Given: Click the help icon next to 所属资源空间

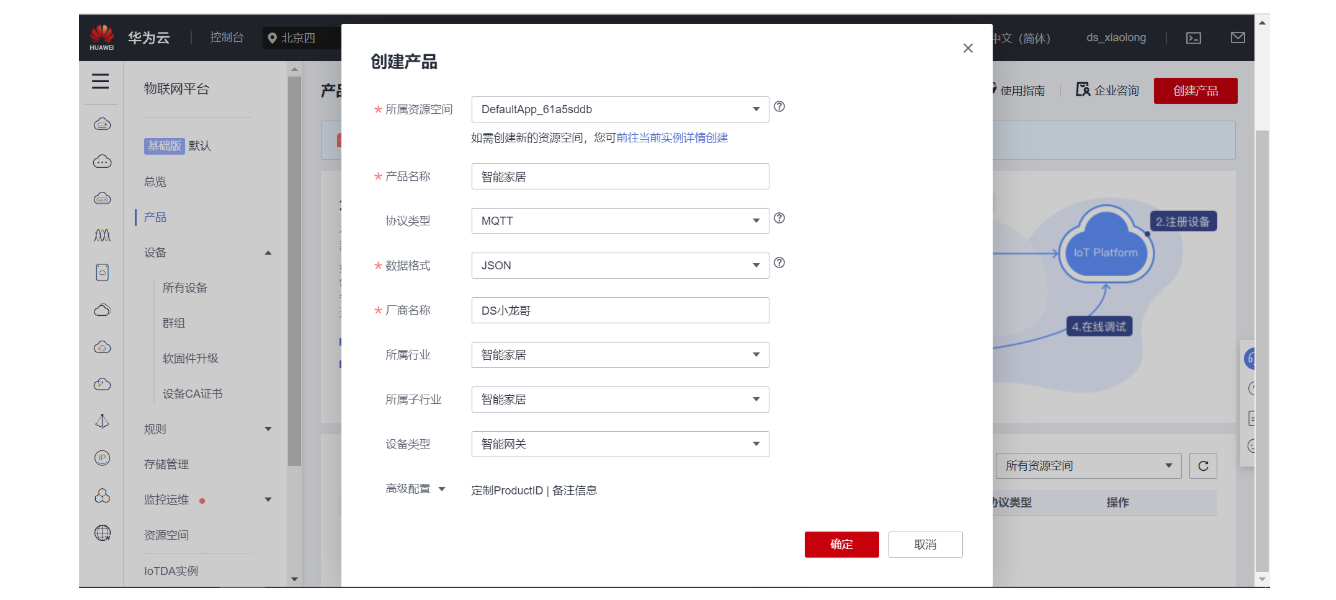Looking at the screenshot, I should click(779, 107).
